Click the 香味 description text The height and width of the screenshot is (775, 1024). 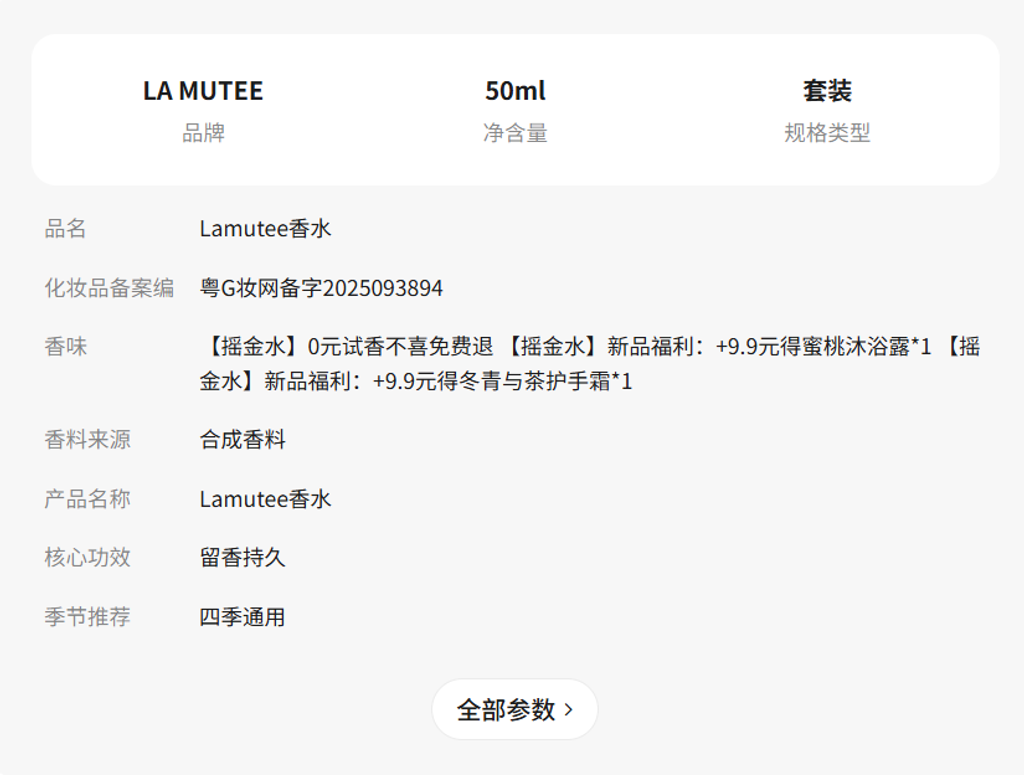tap(589, 364)
